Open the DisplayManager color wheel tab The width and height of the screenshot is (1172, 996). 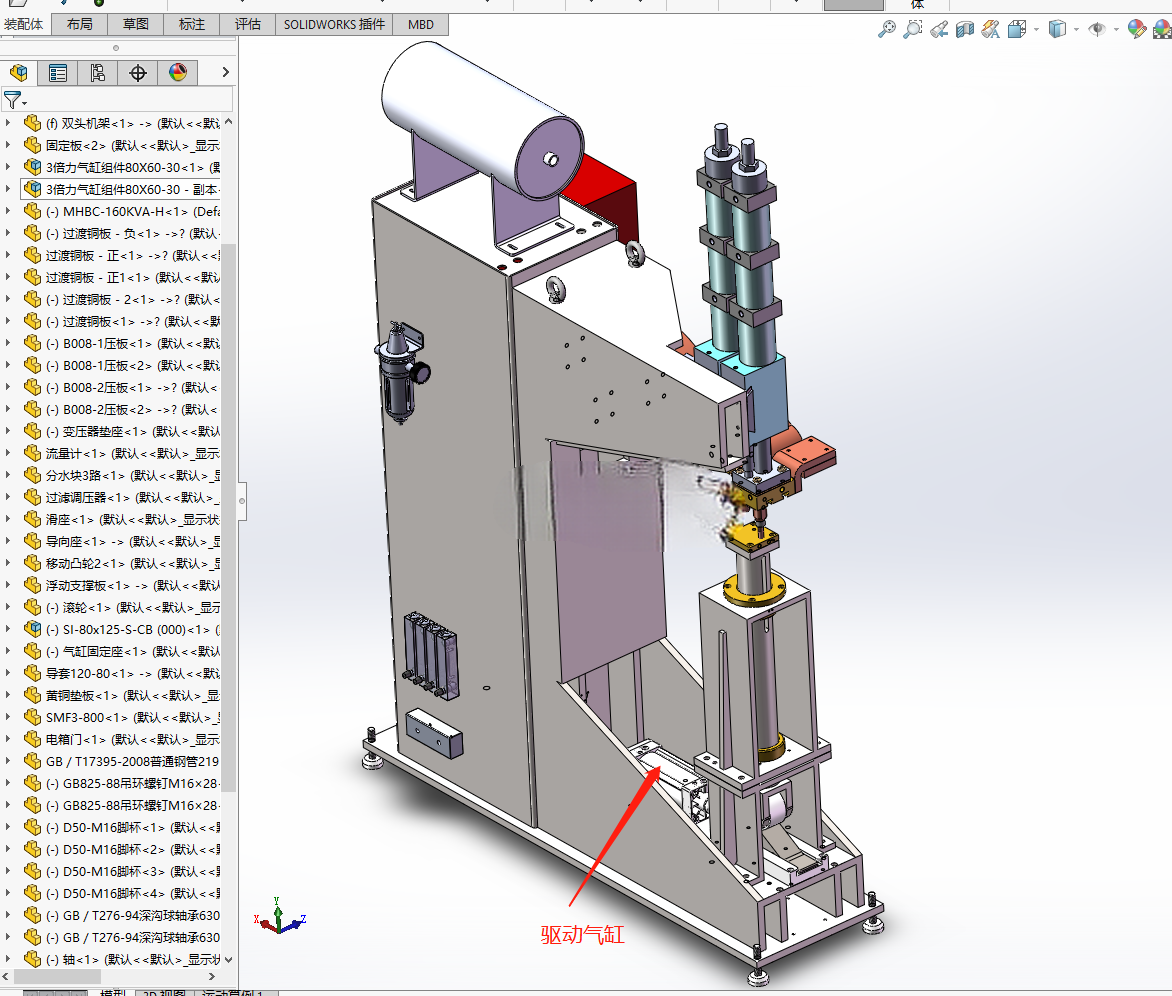pyautogui.click(x=178, y=72)
